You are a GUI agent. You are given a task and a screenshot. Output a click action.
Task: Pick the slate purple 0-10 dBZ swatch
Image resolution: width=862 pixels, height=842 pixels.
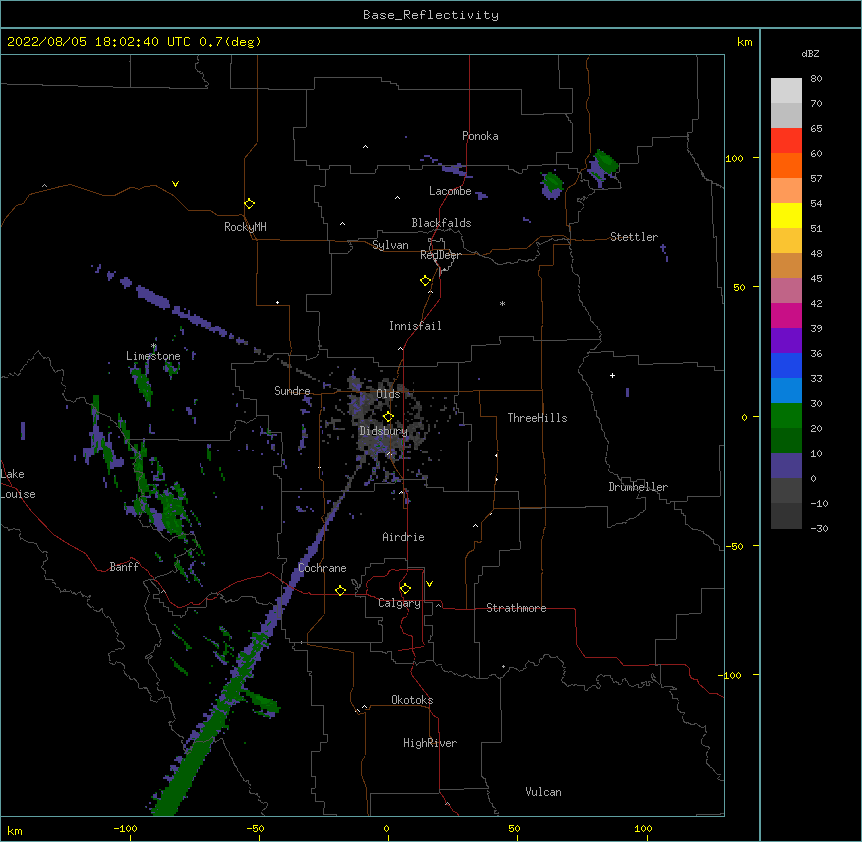coord(786,466)
